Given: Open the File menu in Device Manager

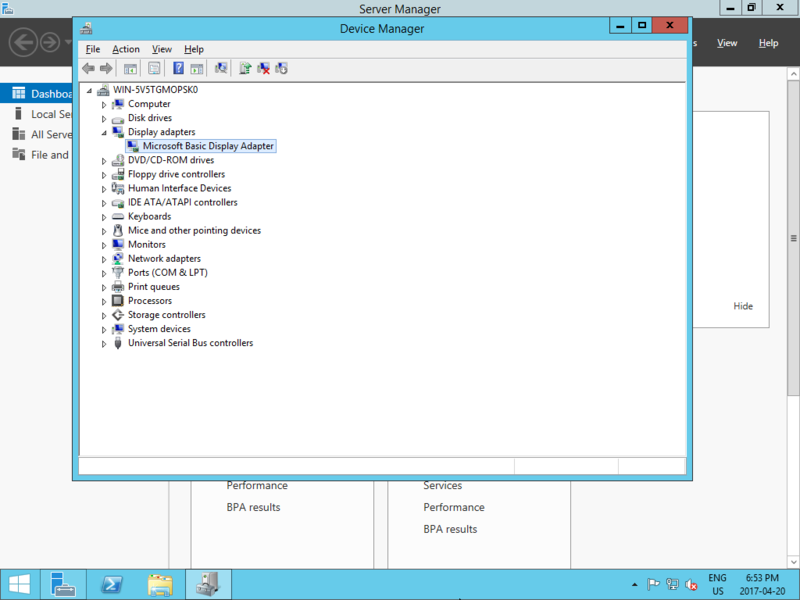Looking at the screenshot, I should tap(93, 49).
